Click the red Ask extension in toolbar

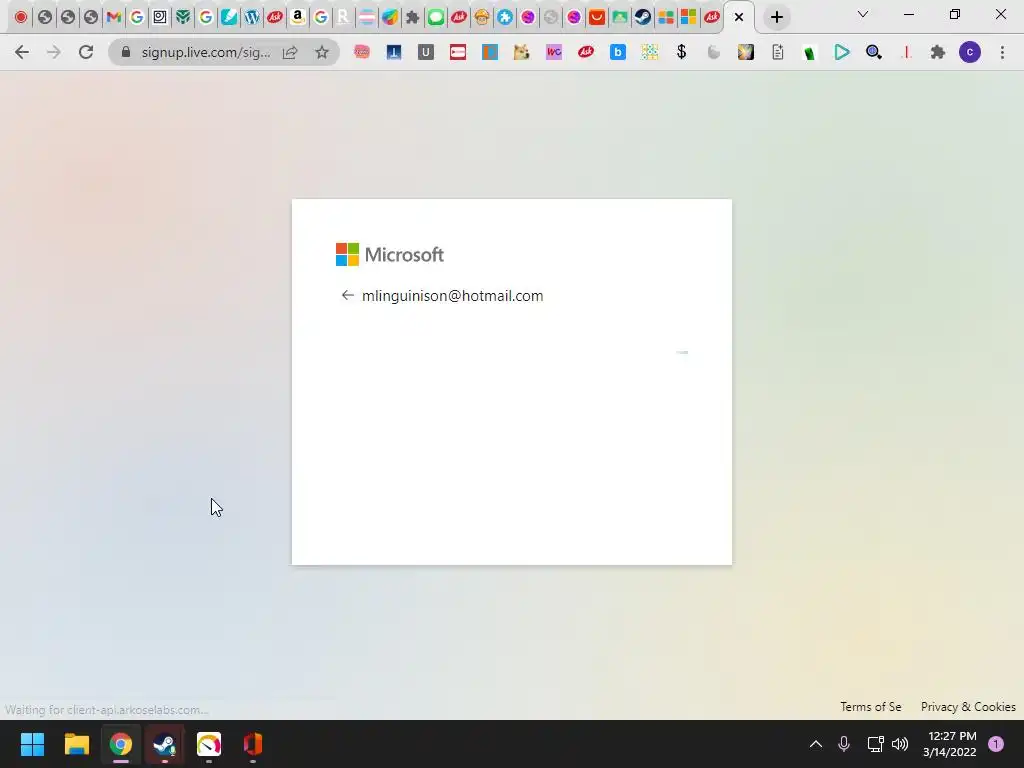586,52
